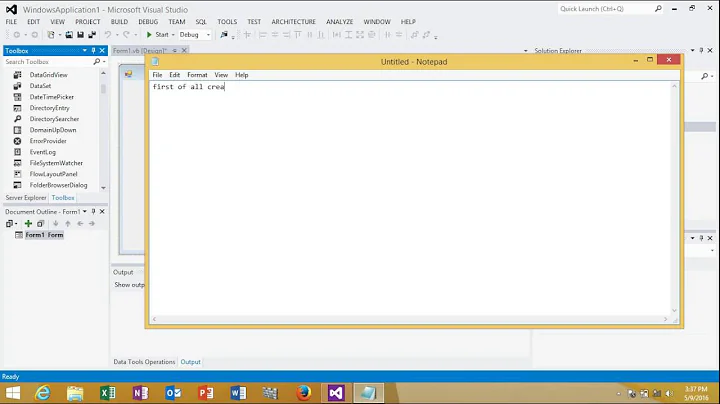Click the move up arrow in Document Outline
Viewport: 720px width, 404px height.
pos(68,224)
